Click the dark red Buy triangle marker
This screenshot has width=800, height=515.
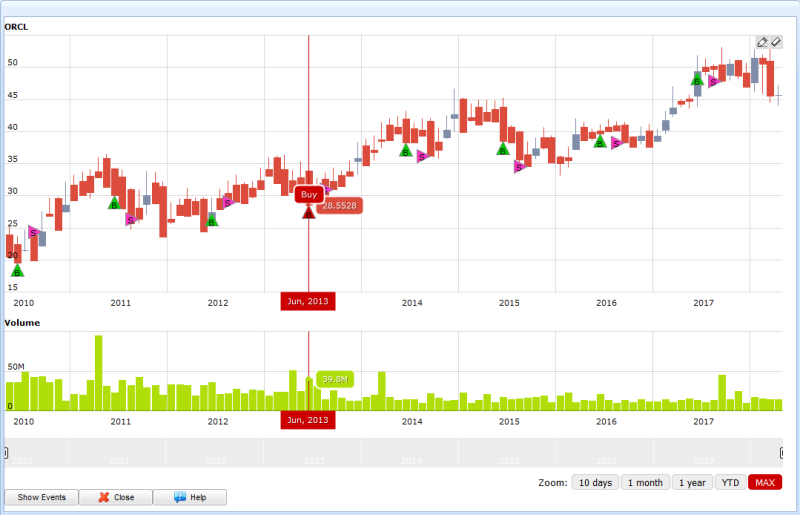pyautogui.click(x=308, y=212)
